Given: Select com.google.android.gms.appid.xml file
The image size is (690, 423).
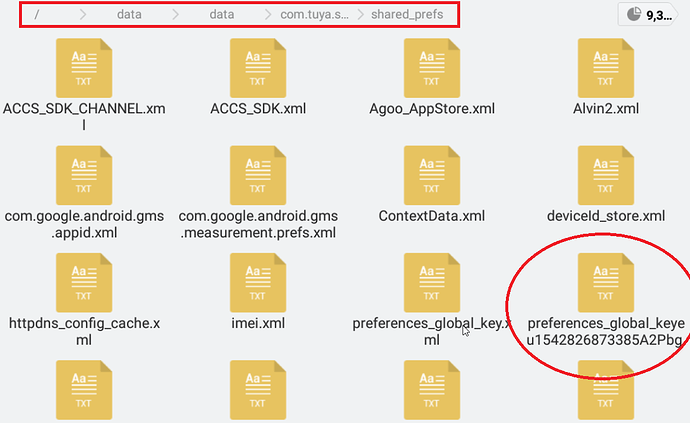Looking at the screenshot, I should [x=84, y=175].
